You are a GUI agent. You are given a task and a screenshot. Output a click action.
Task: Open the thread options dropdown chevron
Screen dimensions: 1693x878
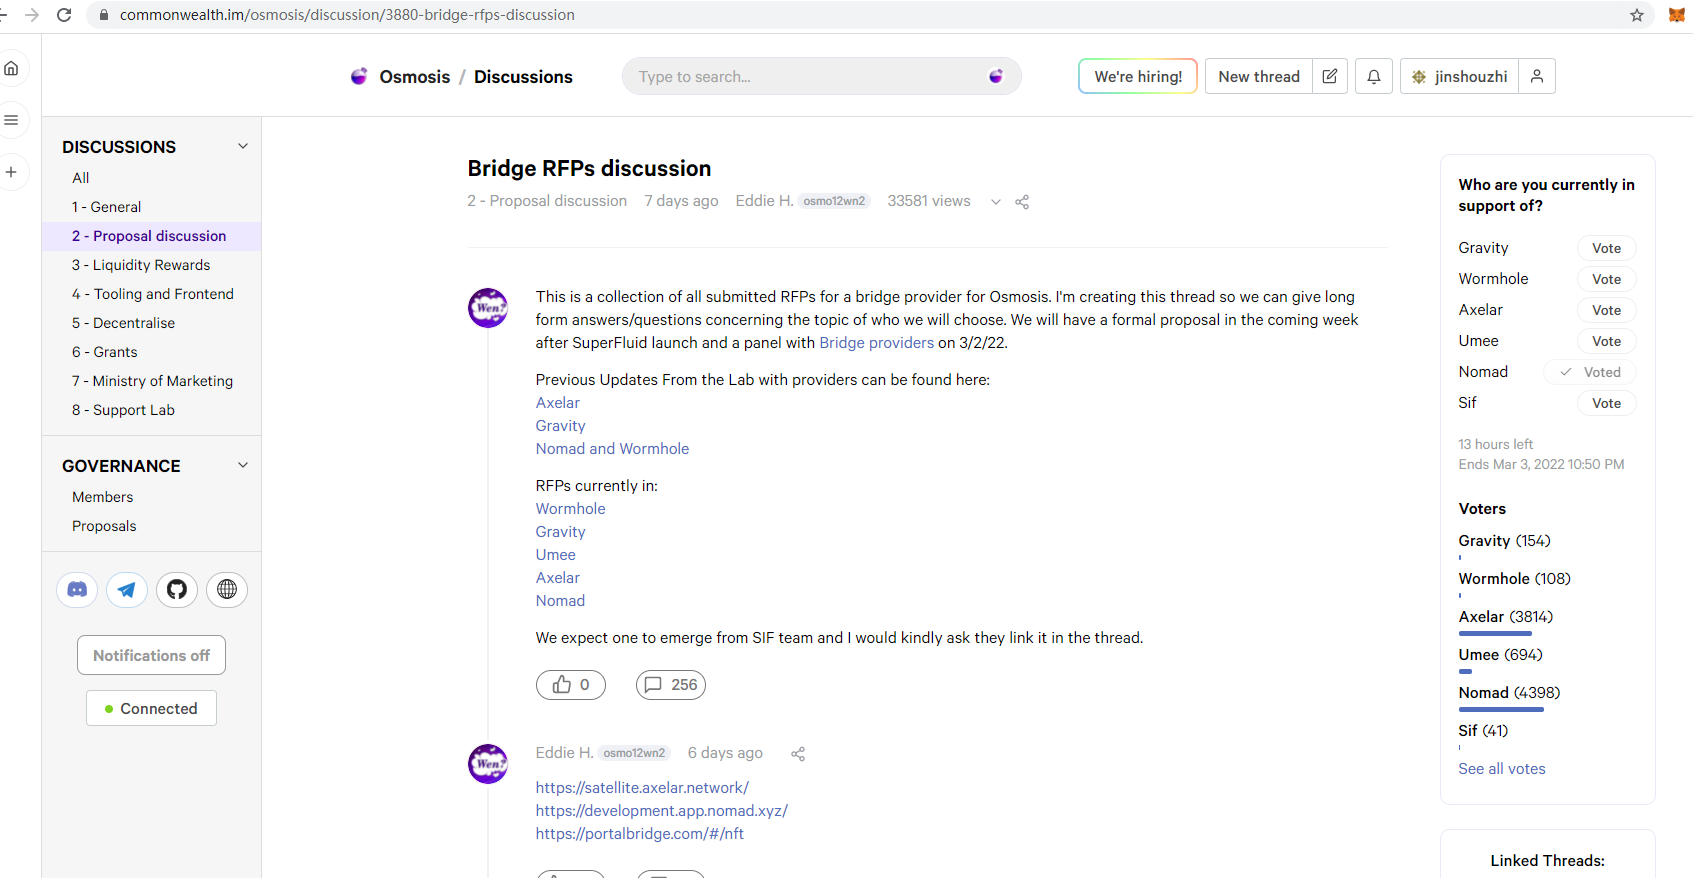(x=995, y=202)
